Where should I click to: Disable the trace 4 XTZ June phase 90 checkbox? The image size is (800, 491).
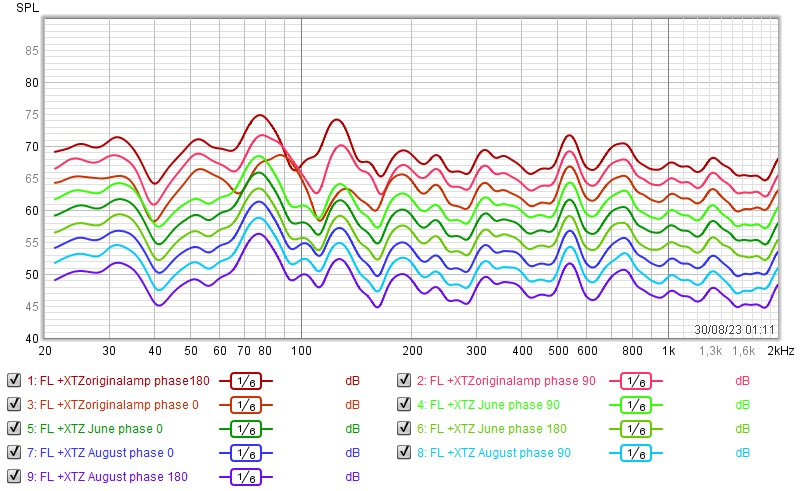tap(404, 404)
